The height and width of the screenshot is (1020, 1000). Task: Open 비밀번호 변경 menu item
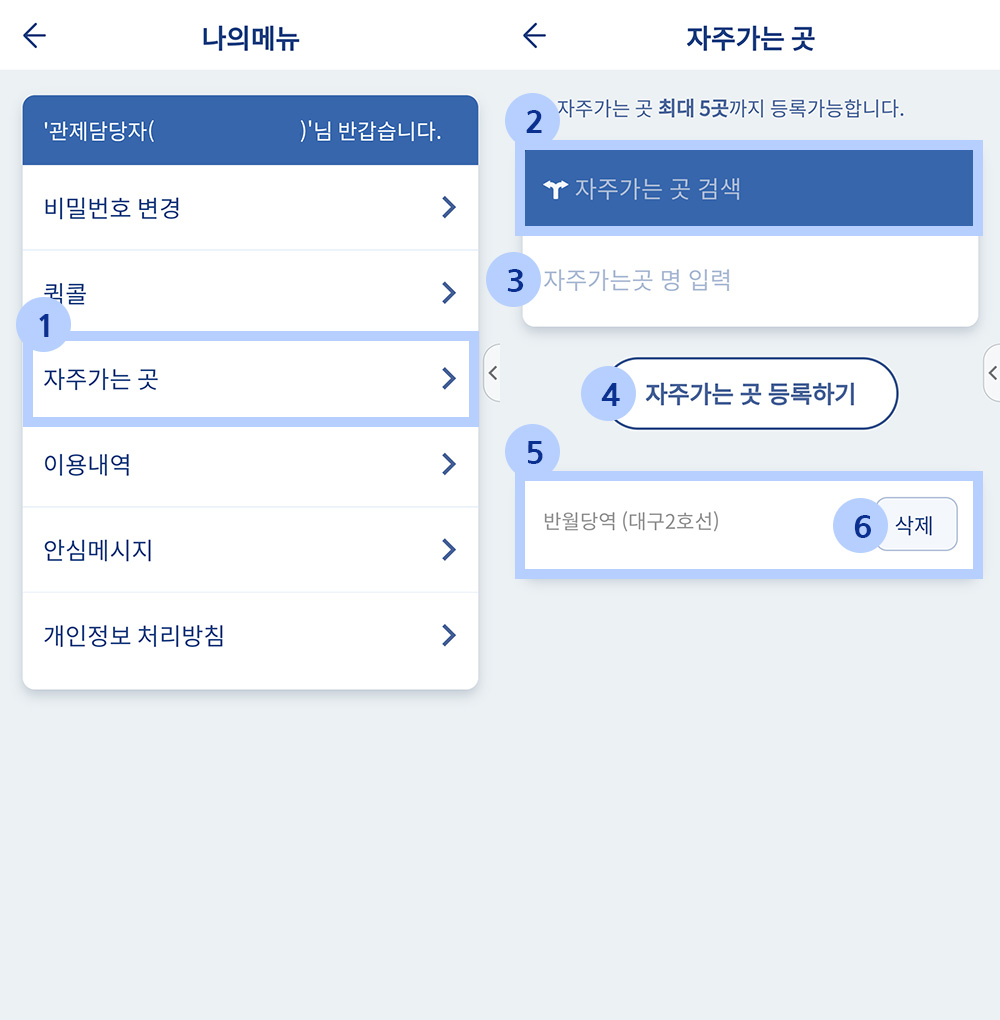pyautogui.click(x=250, y=208)
